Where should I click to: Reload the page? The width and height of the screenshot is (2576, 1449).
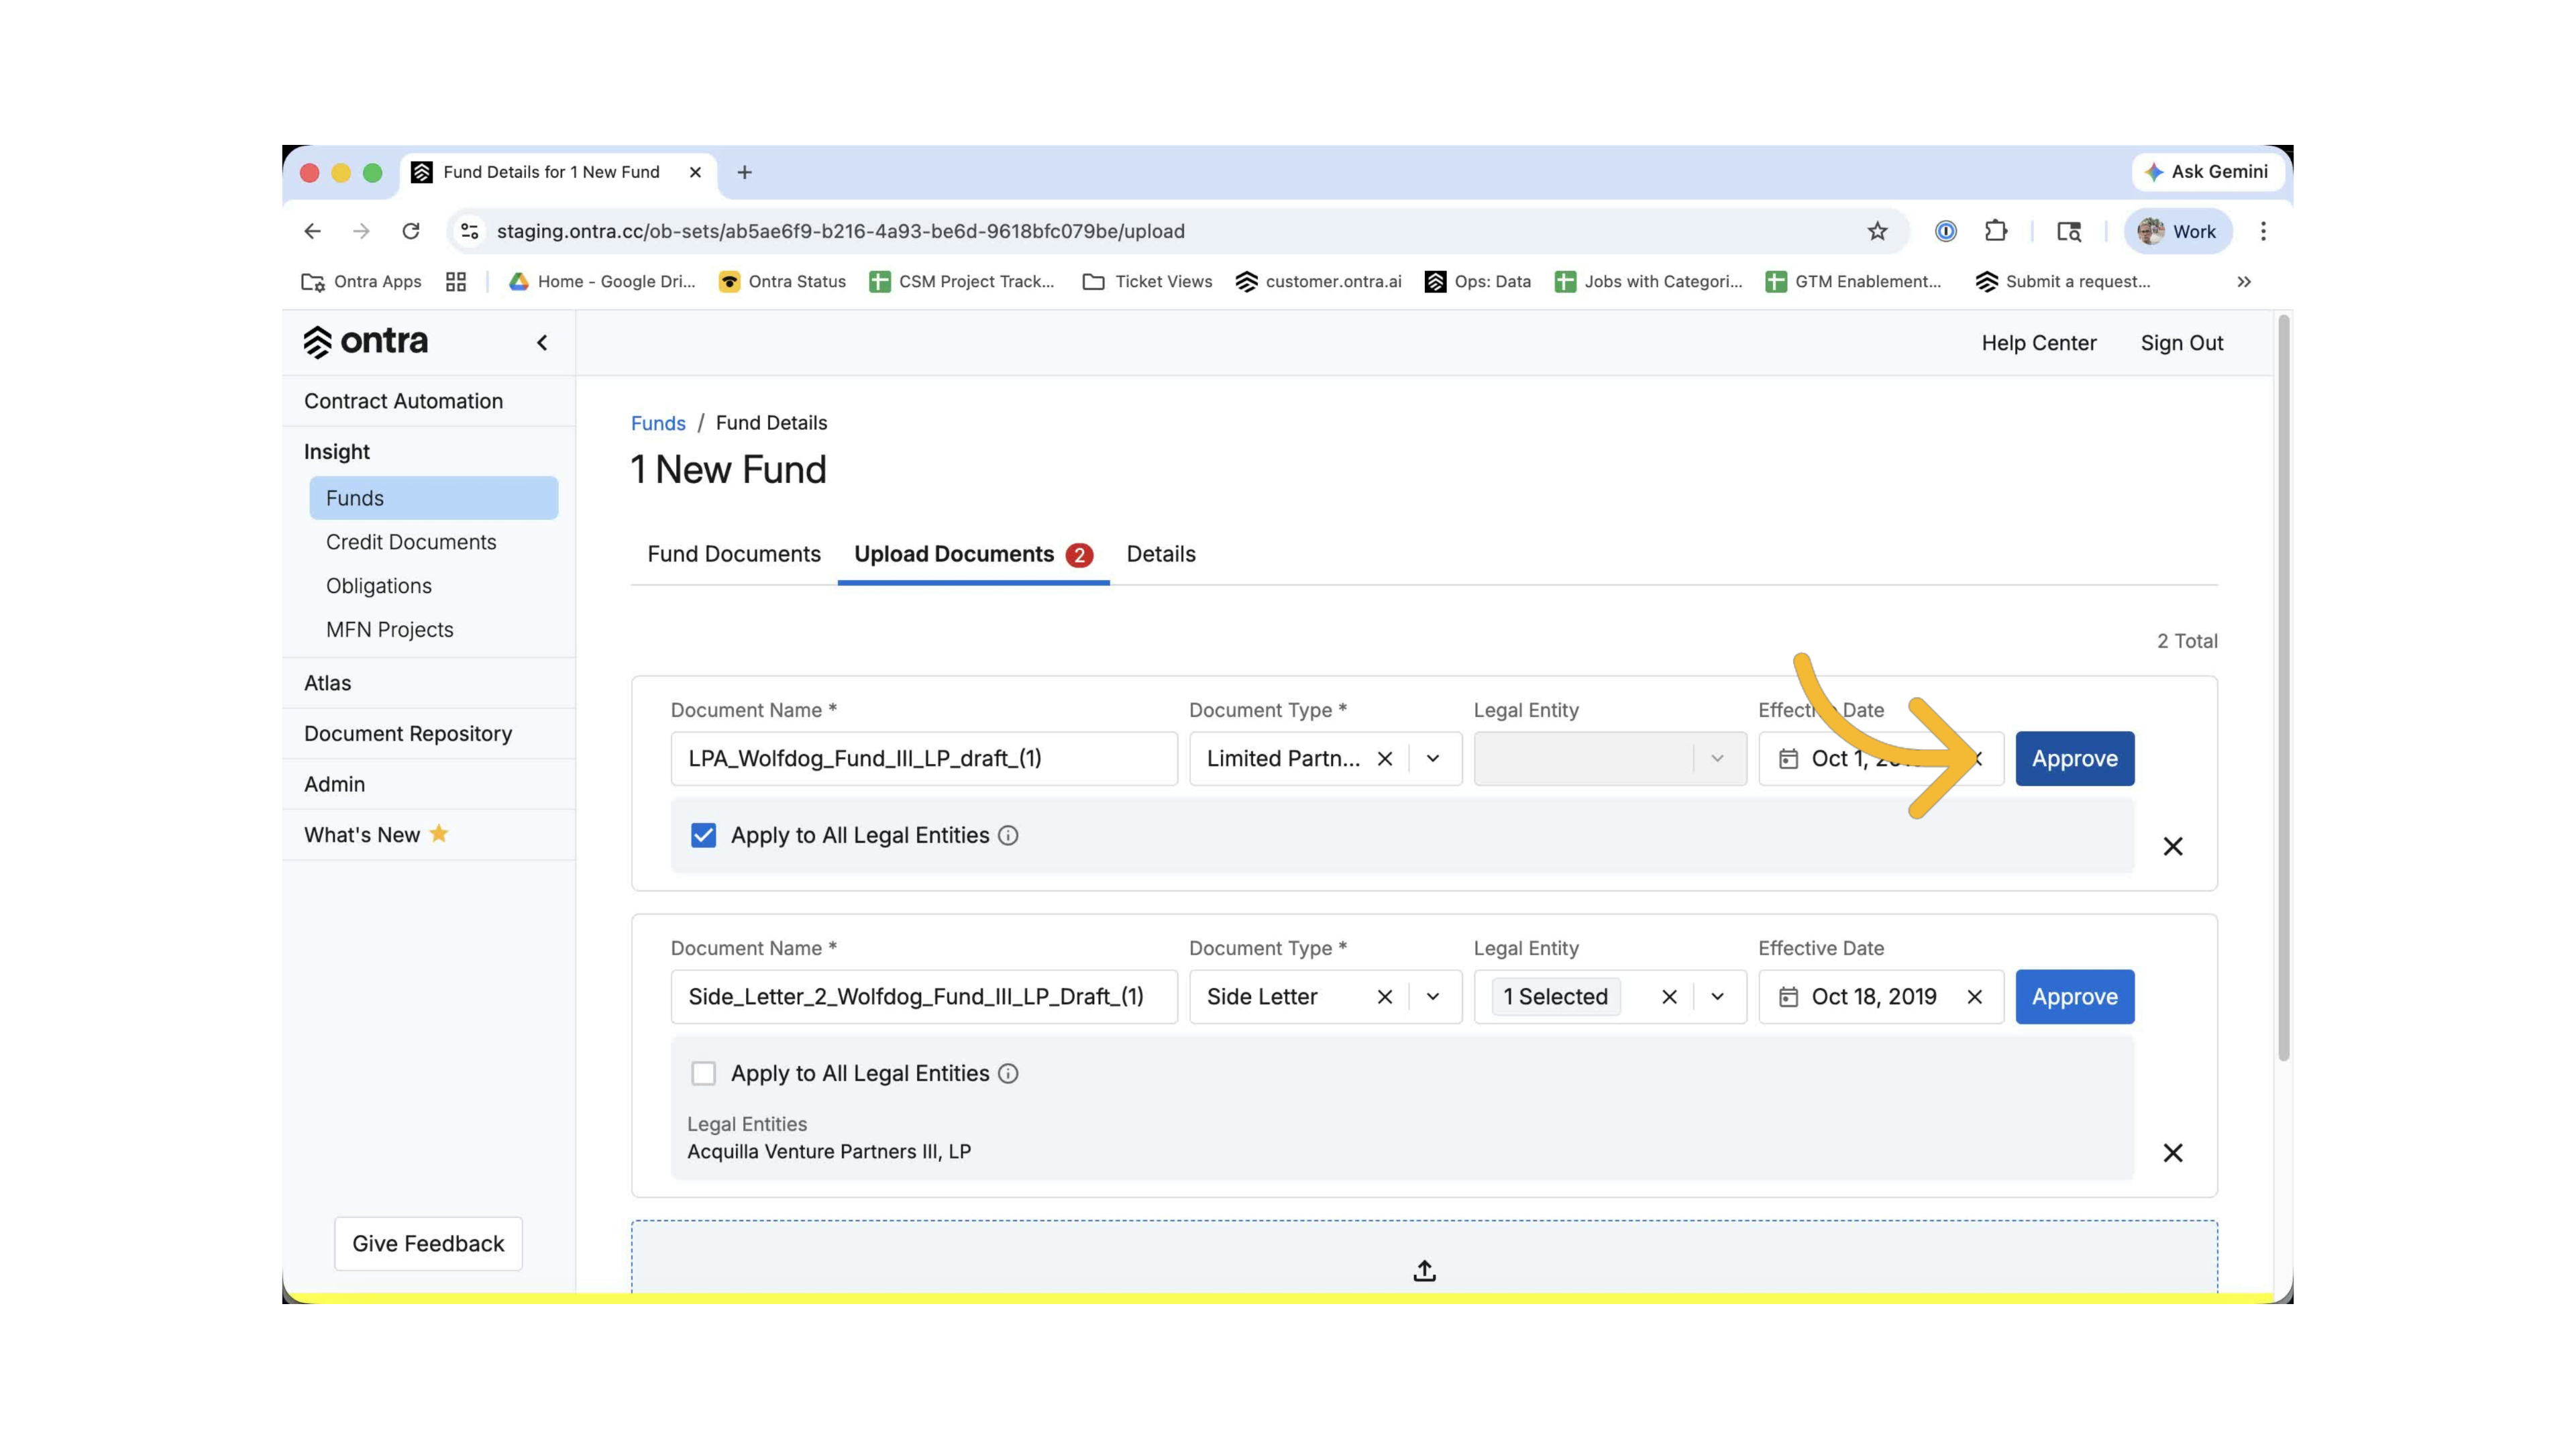coord(410,231)
